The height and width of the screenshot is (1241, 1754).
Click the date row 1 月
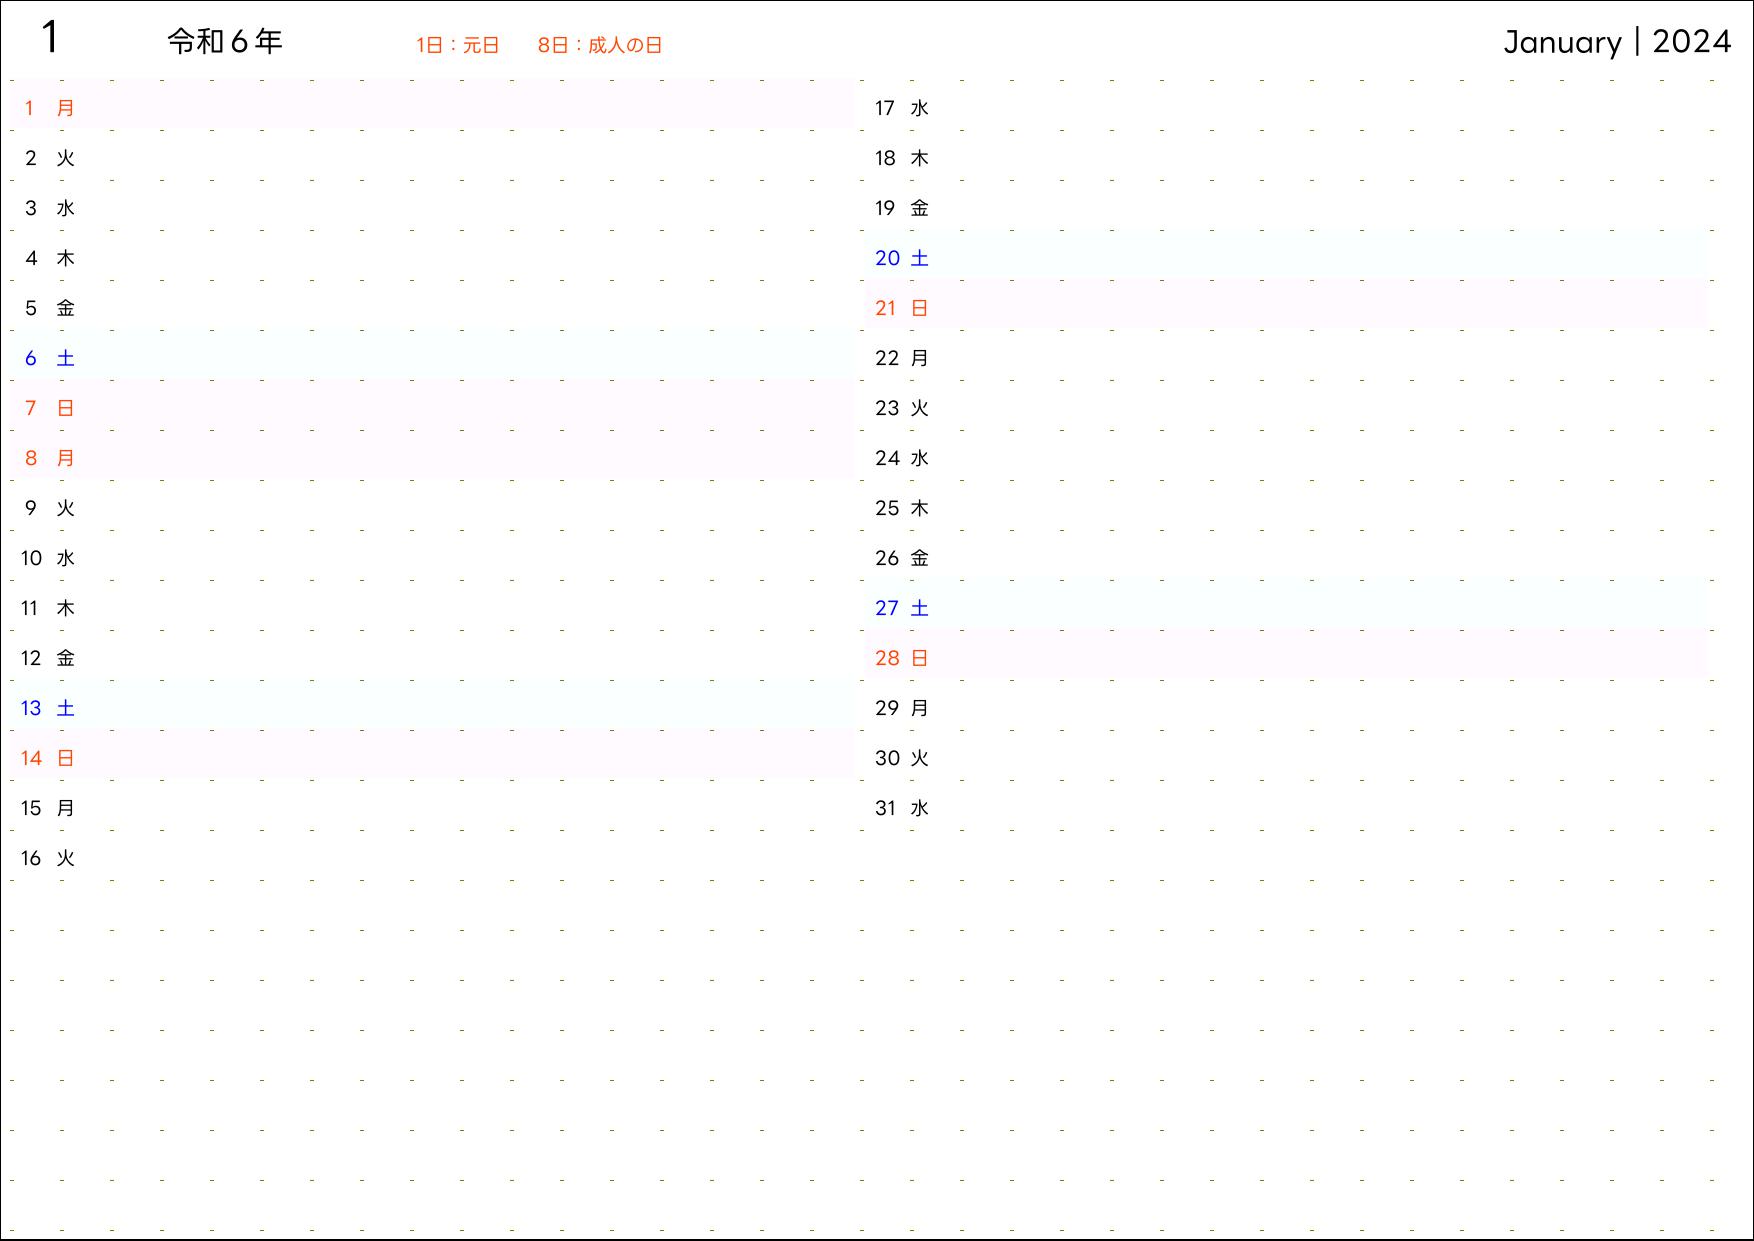(433, 105)
